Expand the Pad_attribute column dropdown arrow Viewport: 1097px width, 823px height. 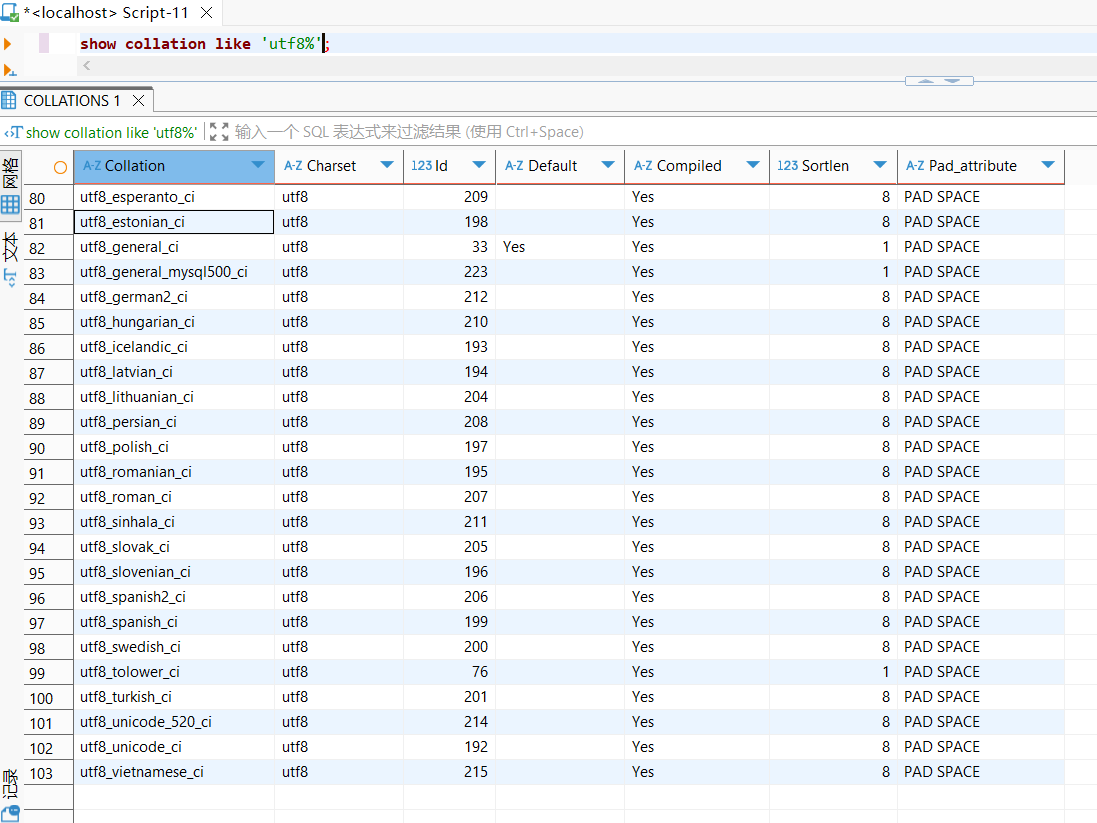pos(1047,166)
